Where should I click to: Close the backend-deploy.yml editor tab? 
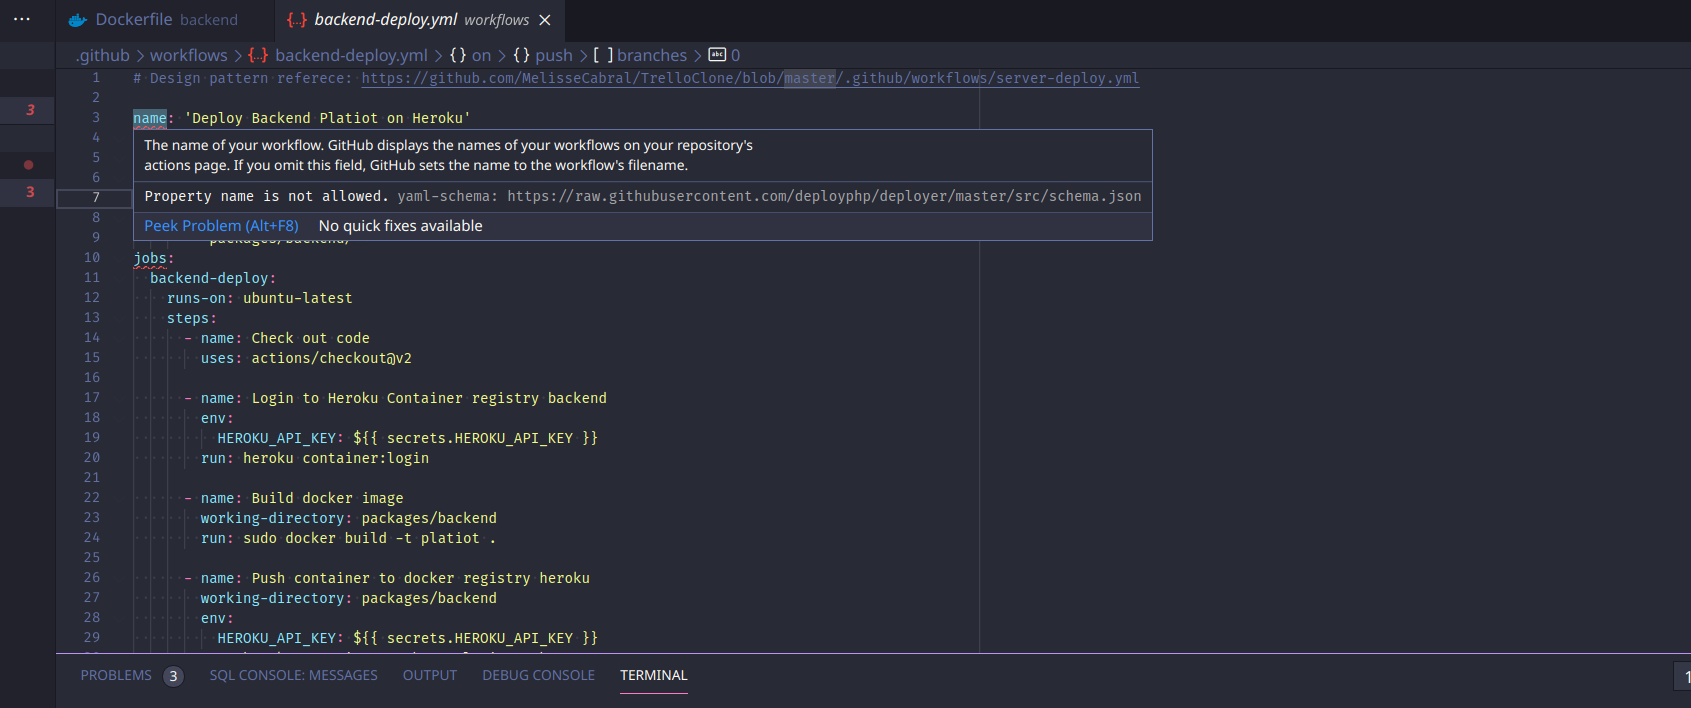tap(545, 20)
